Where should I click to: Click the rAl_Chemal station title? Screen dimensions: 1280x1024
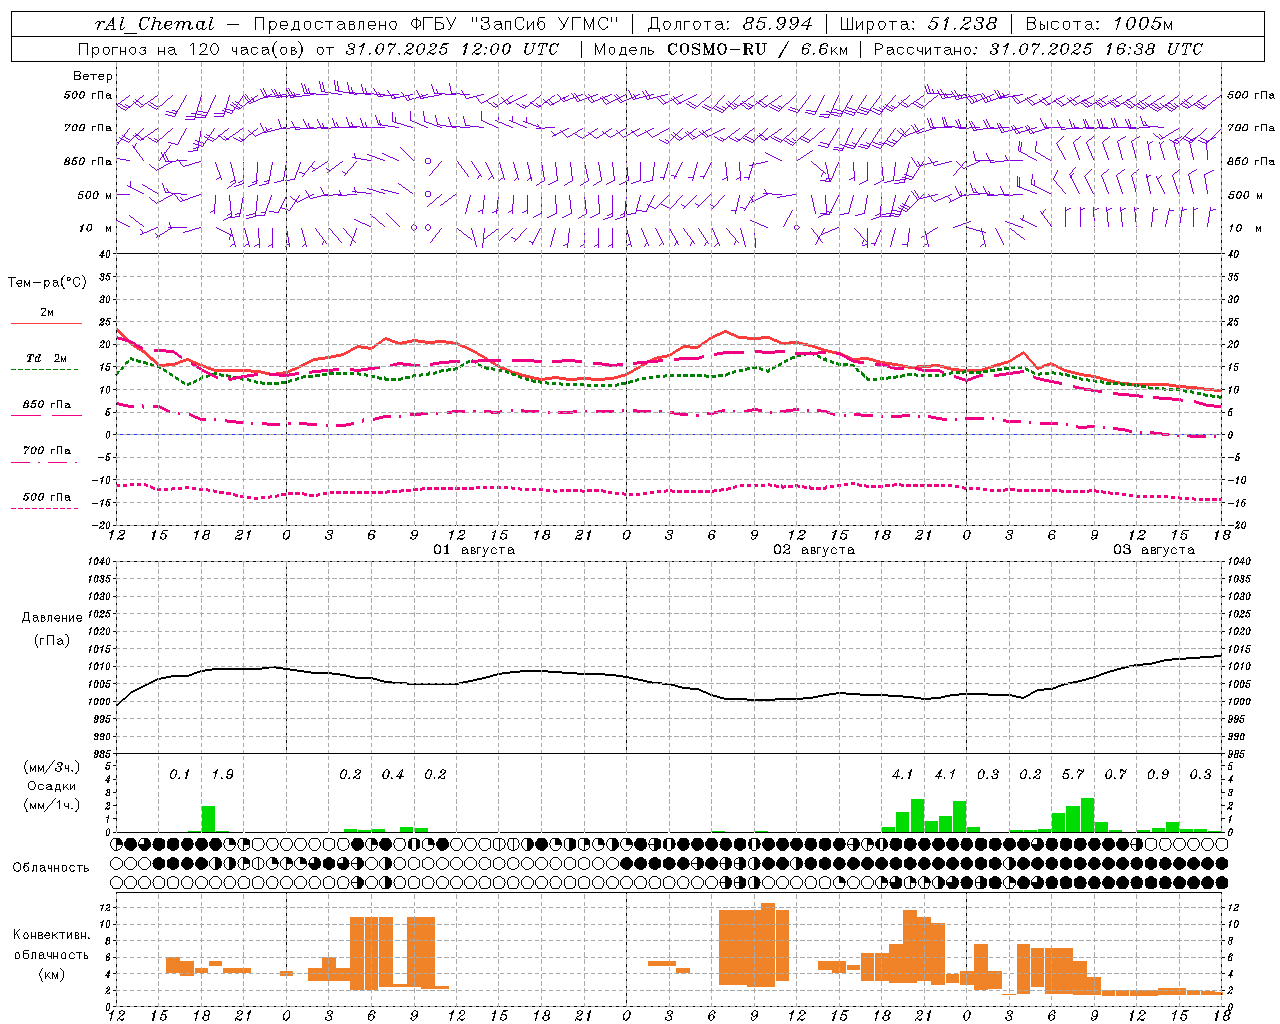click(154, 24)
